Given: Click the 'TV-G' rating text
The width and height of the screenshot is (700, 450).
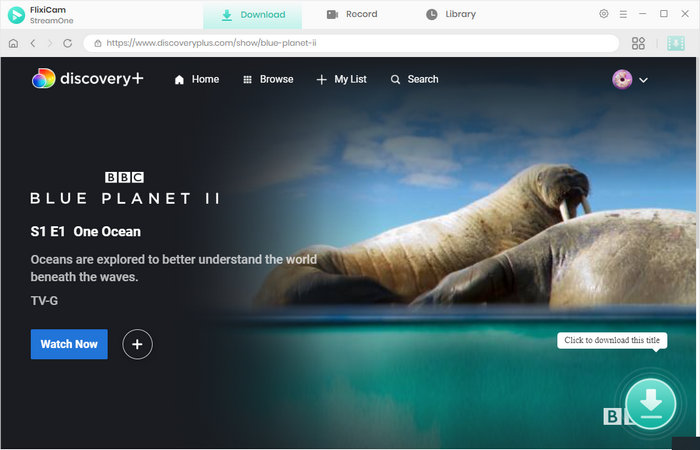Looking at the screenshot, I should pos(44,301).
